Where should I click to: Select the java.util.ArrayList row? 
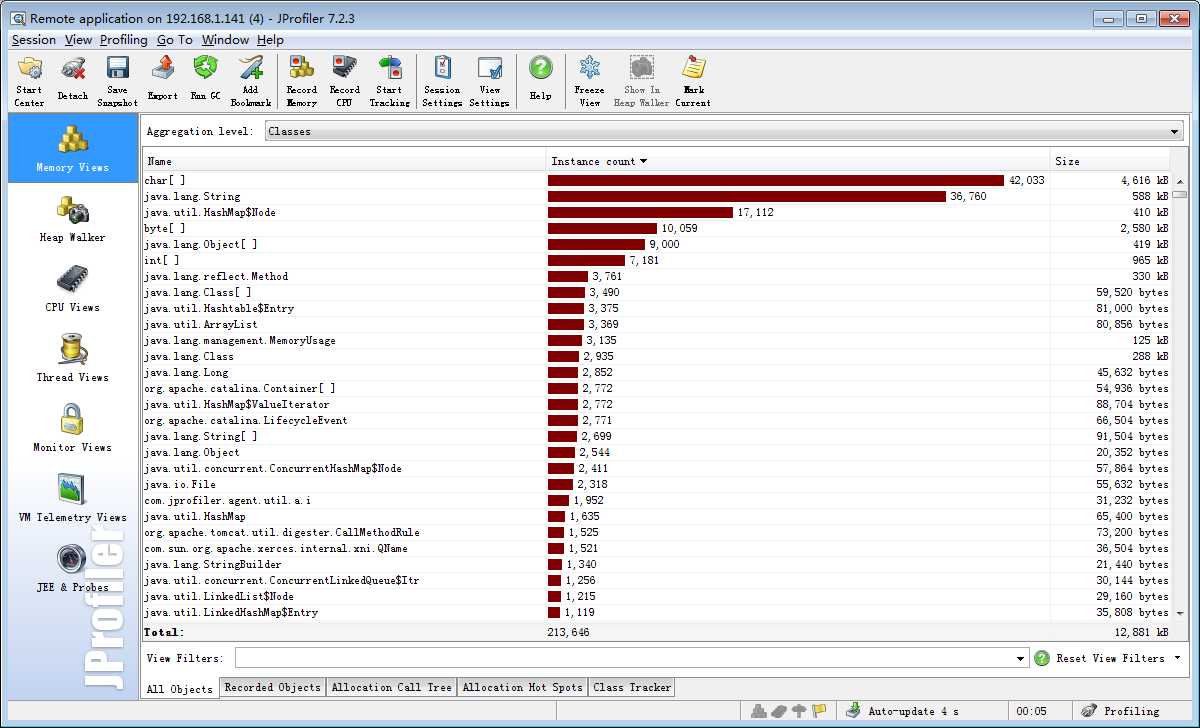[657, 324]
